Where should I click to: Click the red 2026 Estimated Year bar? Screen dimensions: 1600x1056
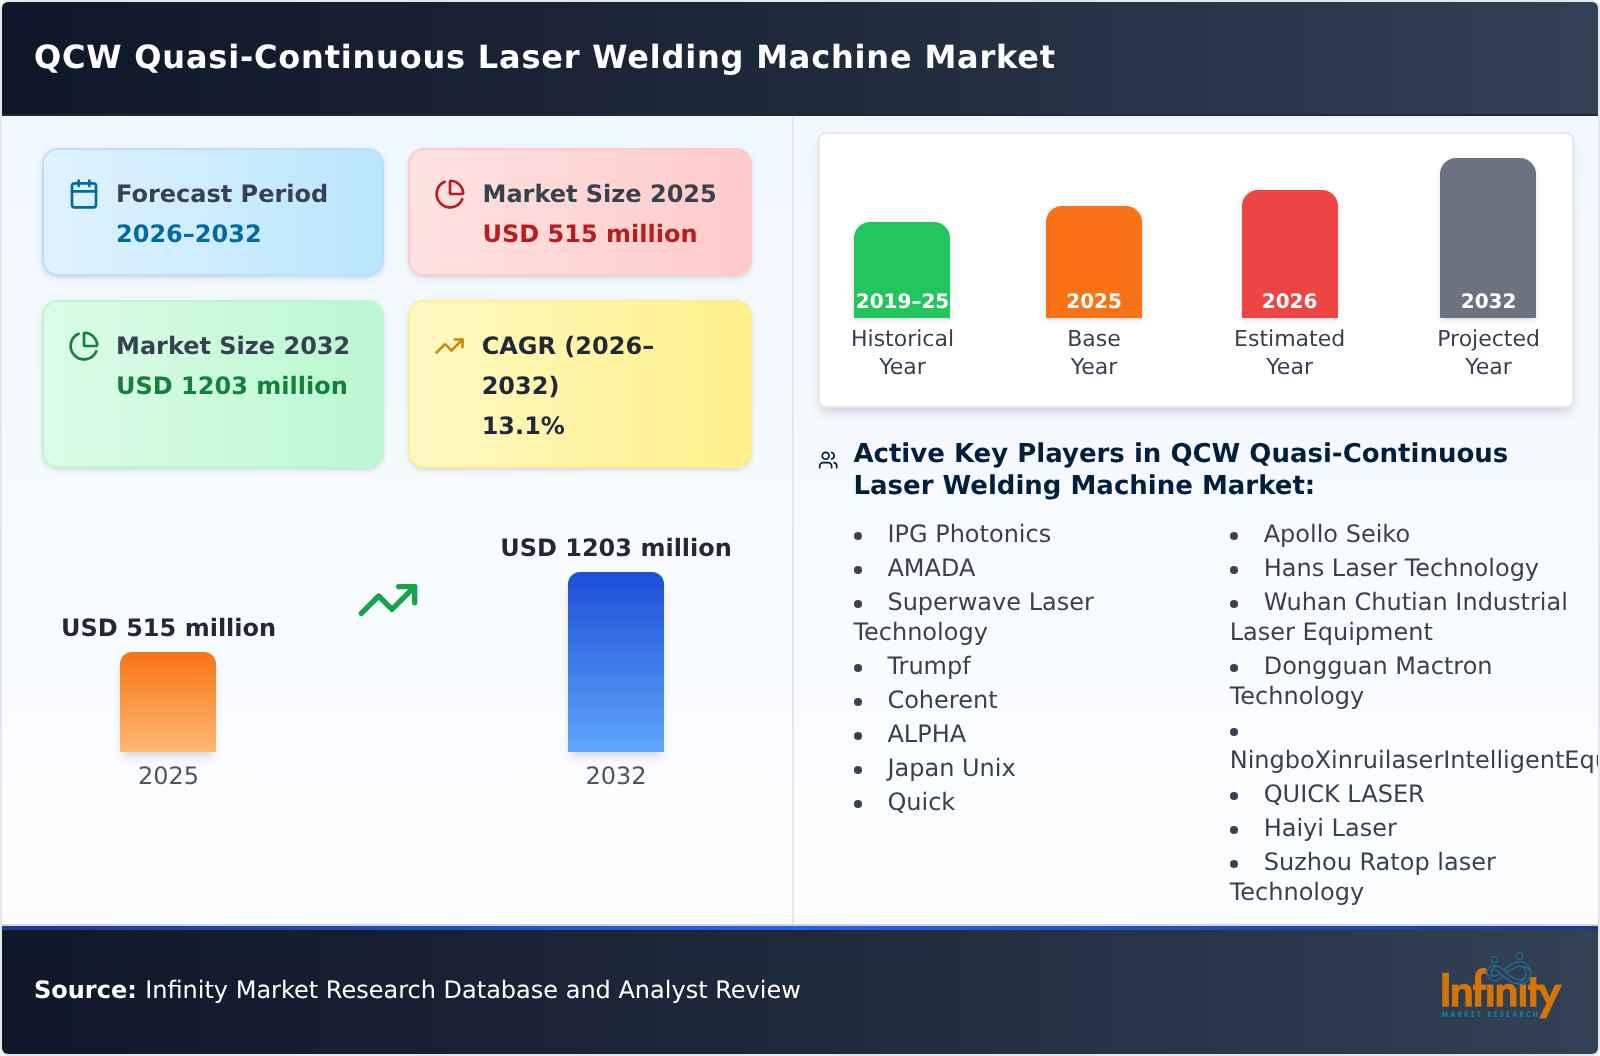click(1290, 254)
